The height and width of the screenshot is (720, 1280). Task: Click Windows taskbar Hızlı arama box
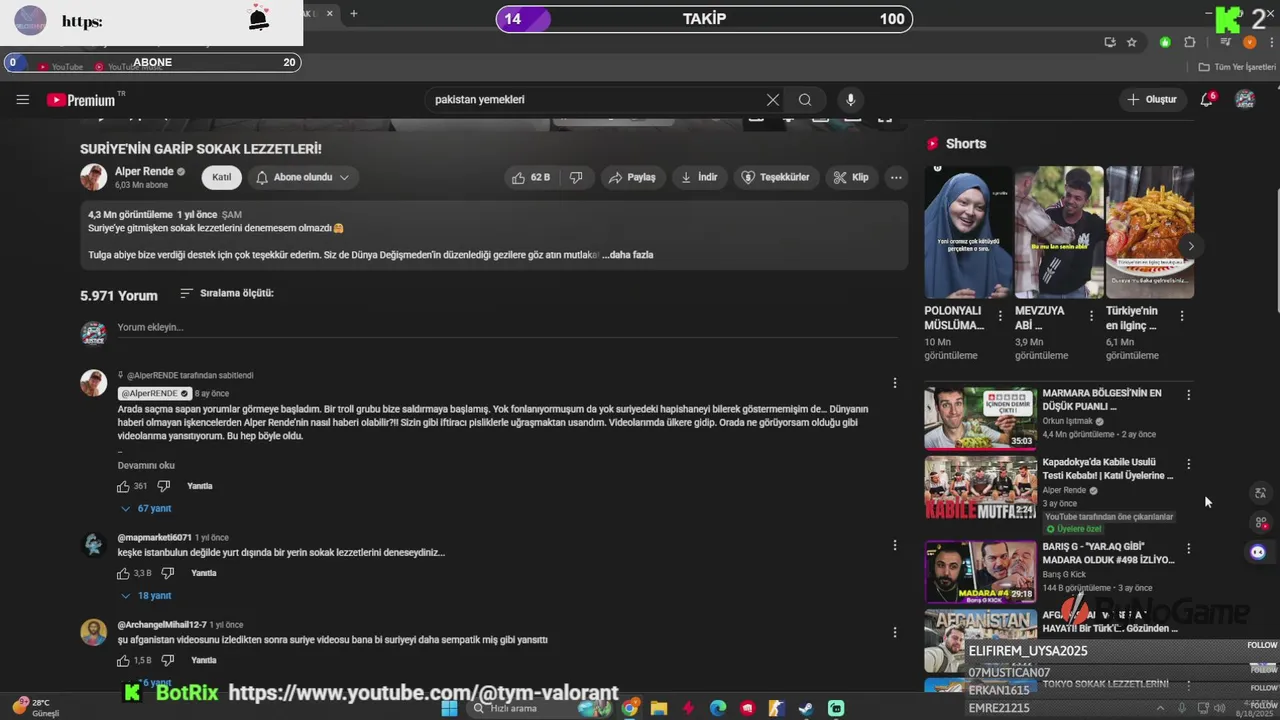pyautogui.click(x=523, y=708)
